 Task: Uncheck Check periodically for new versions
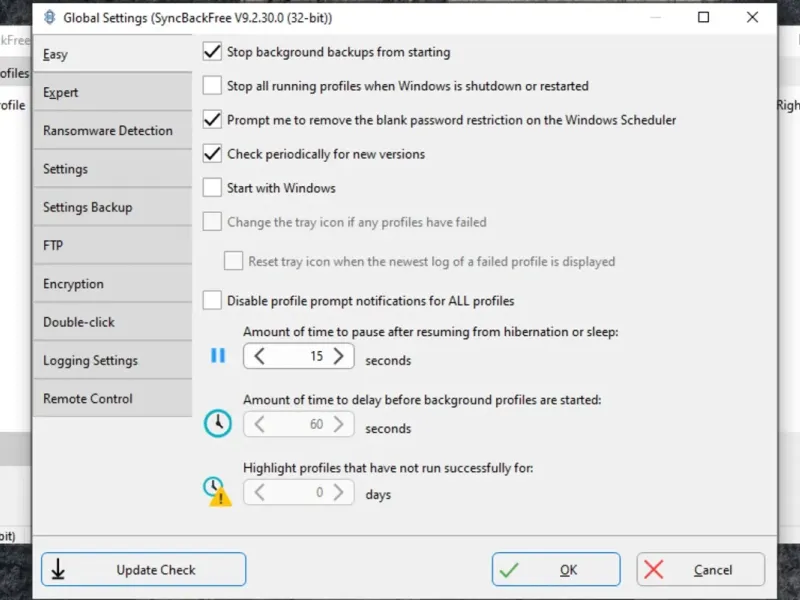coord(212,154)
